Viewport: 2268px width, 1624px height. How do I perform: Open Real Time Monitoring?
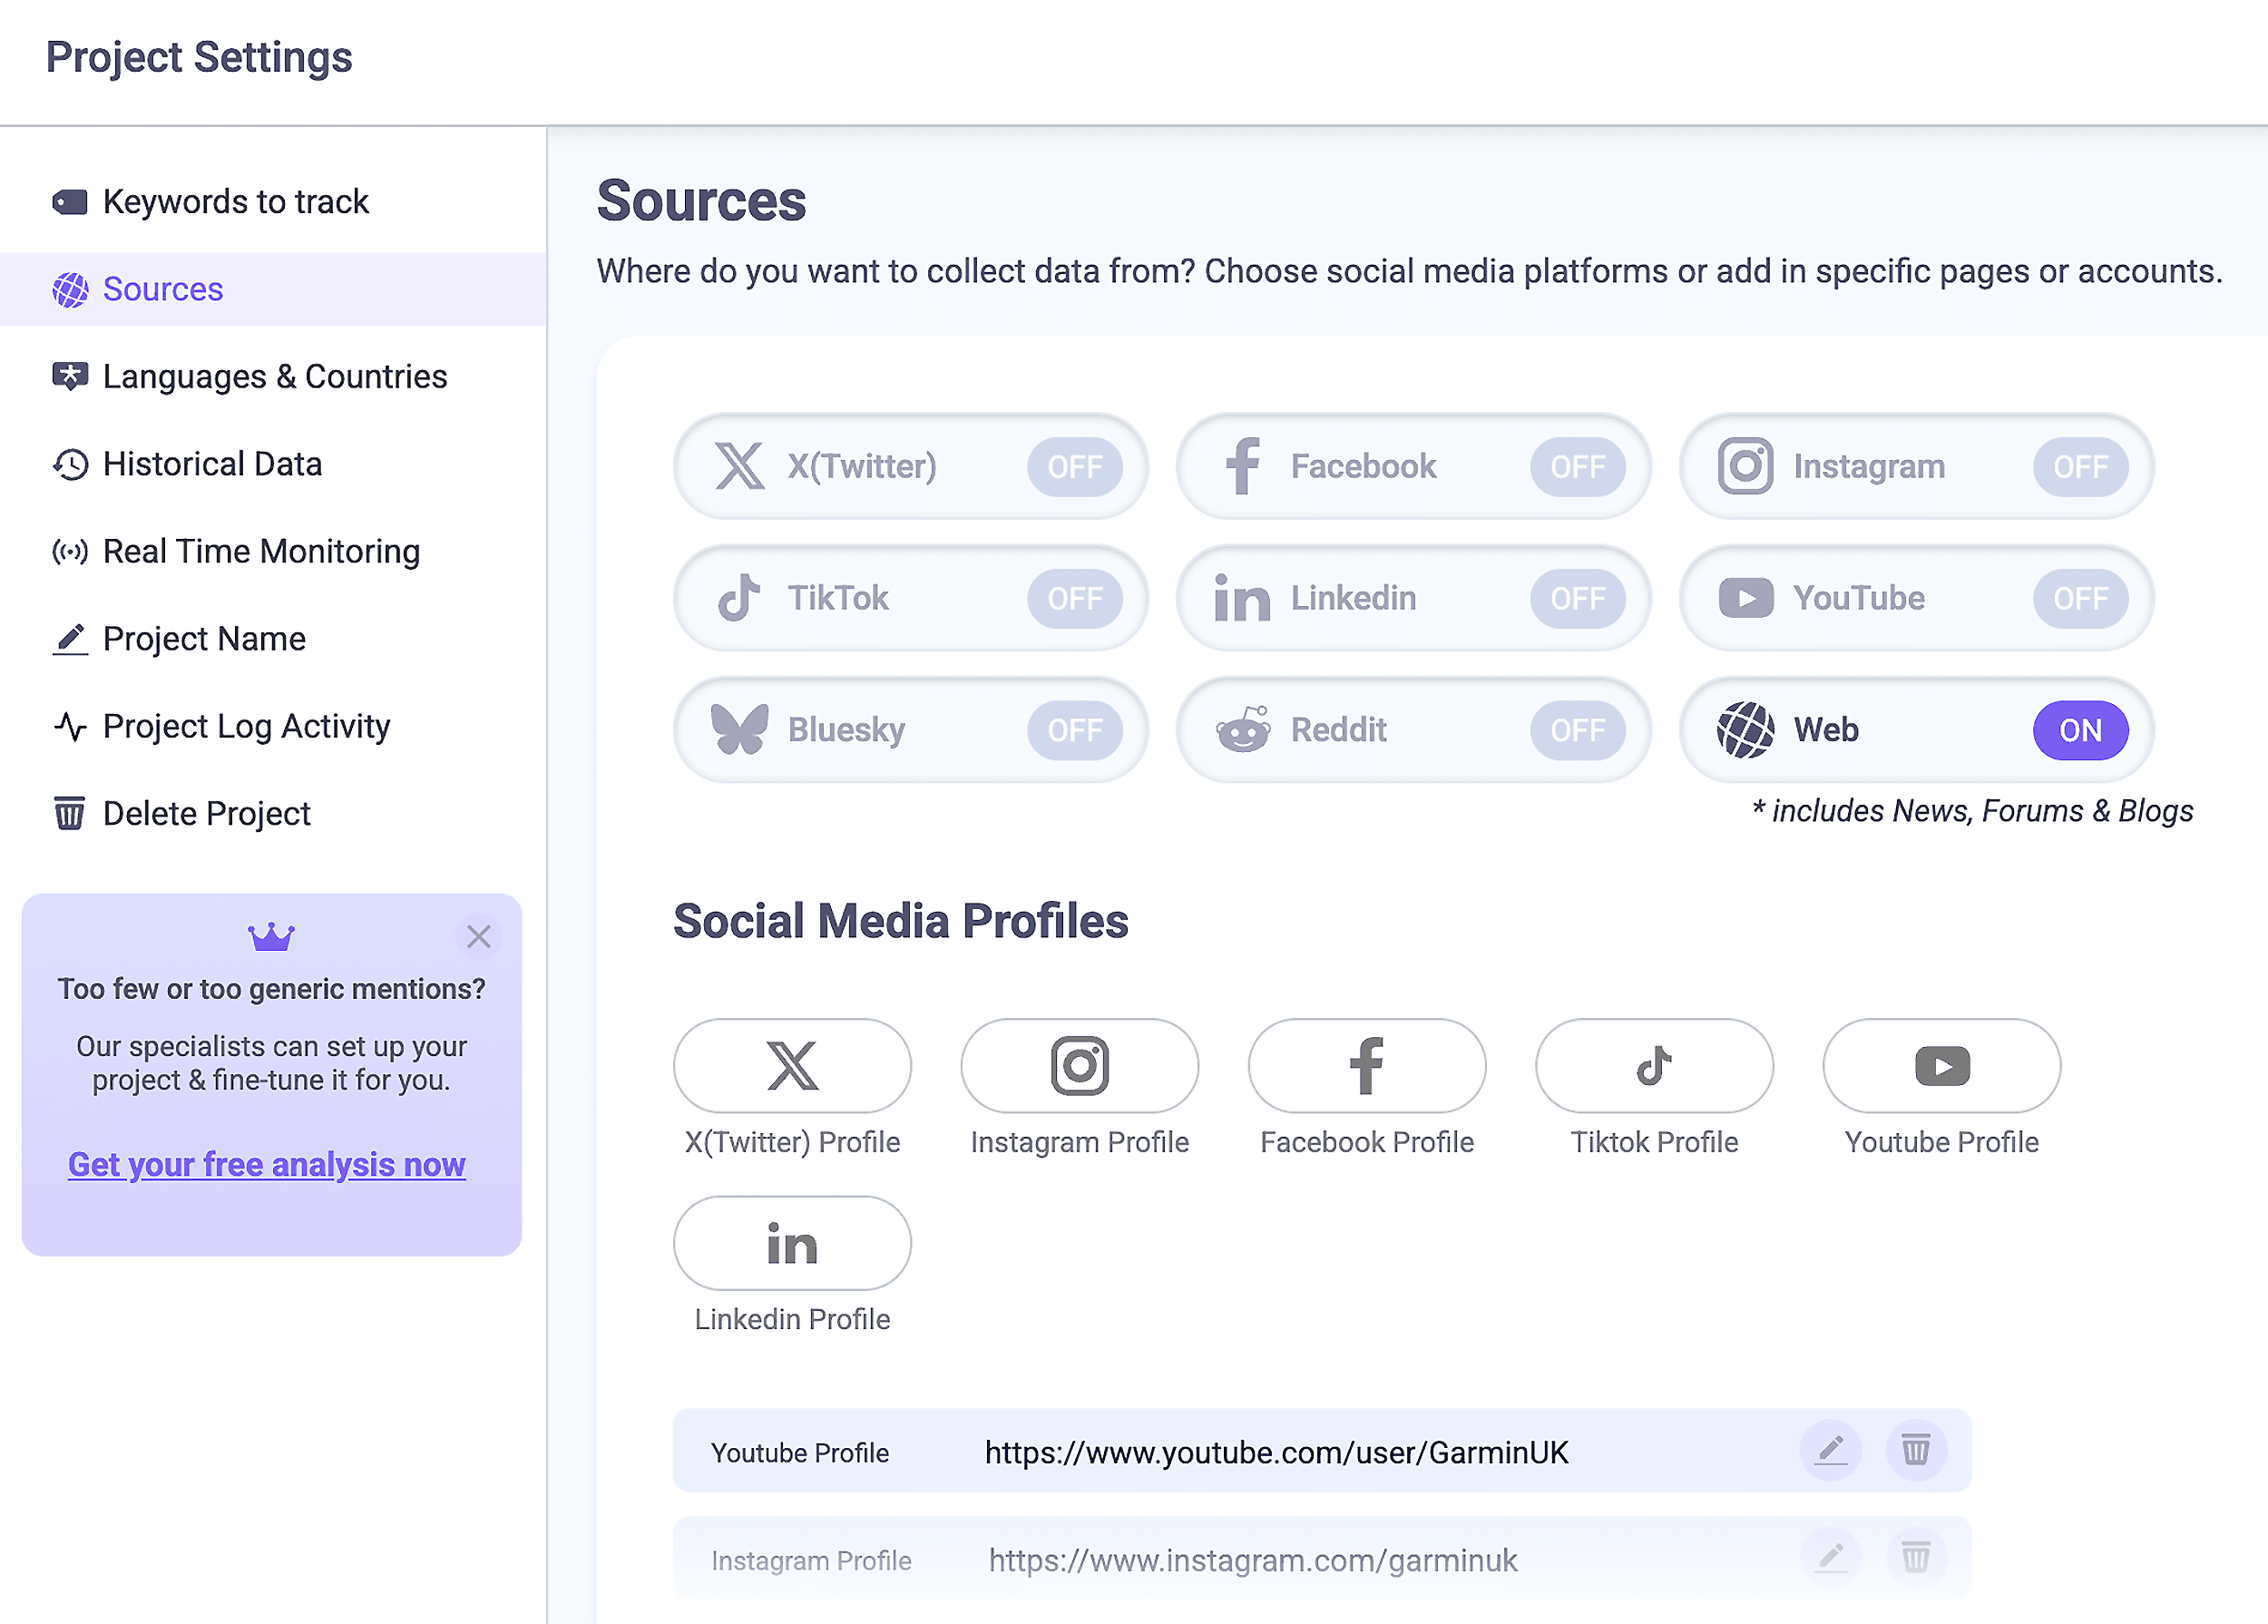[x=261, y=551]
